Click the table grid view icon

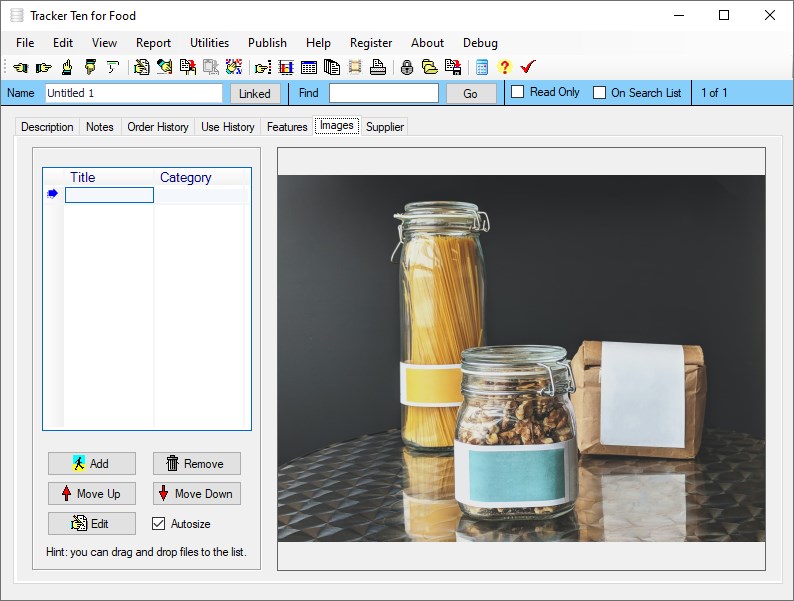309,67
